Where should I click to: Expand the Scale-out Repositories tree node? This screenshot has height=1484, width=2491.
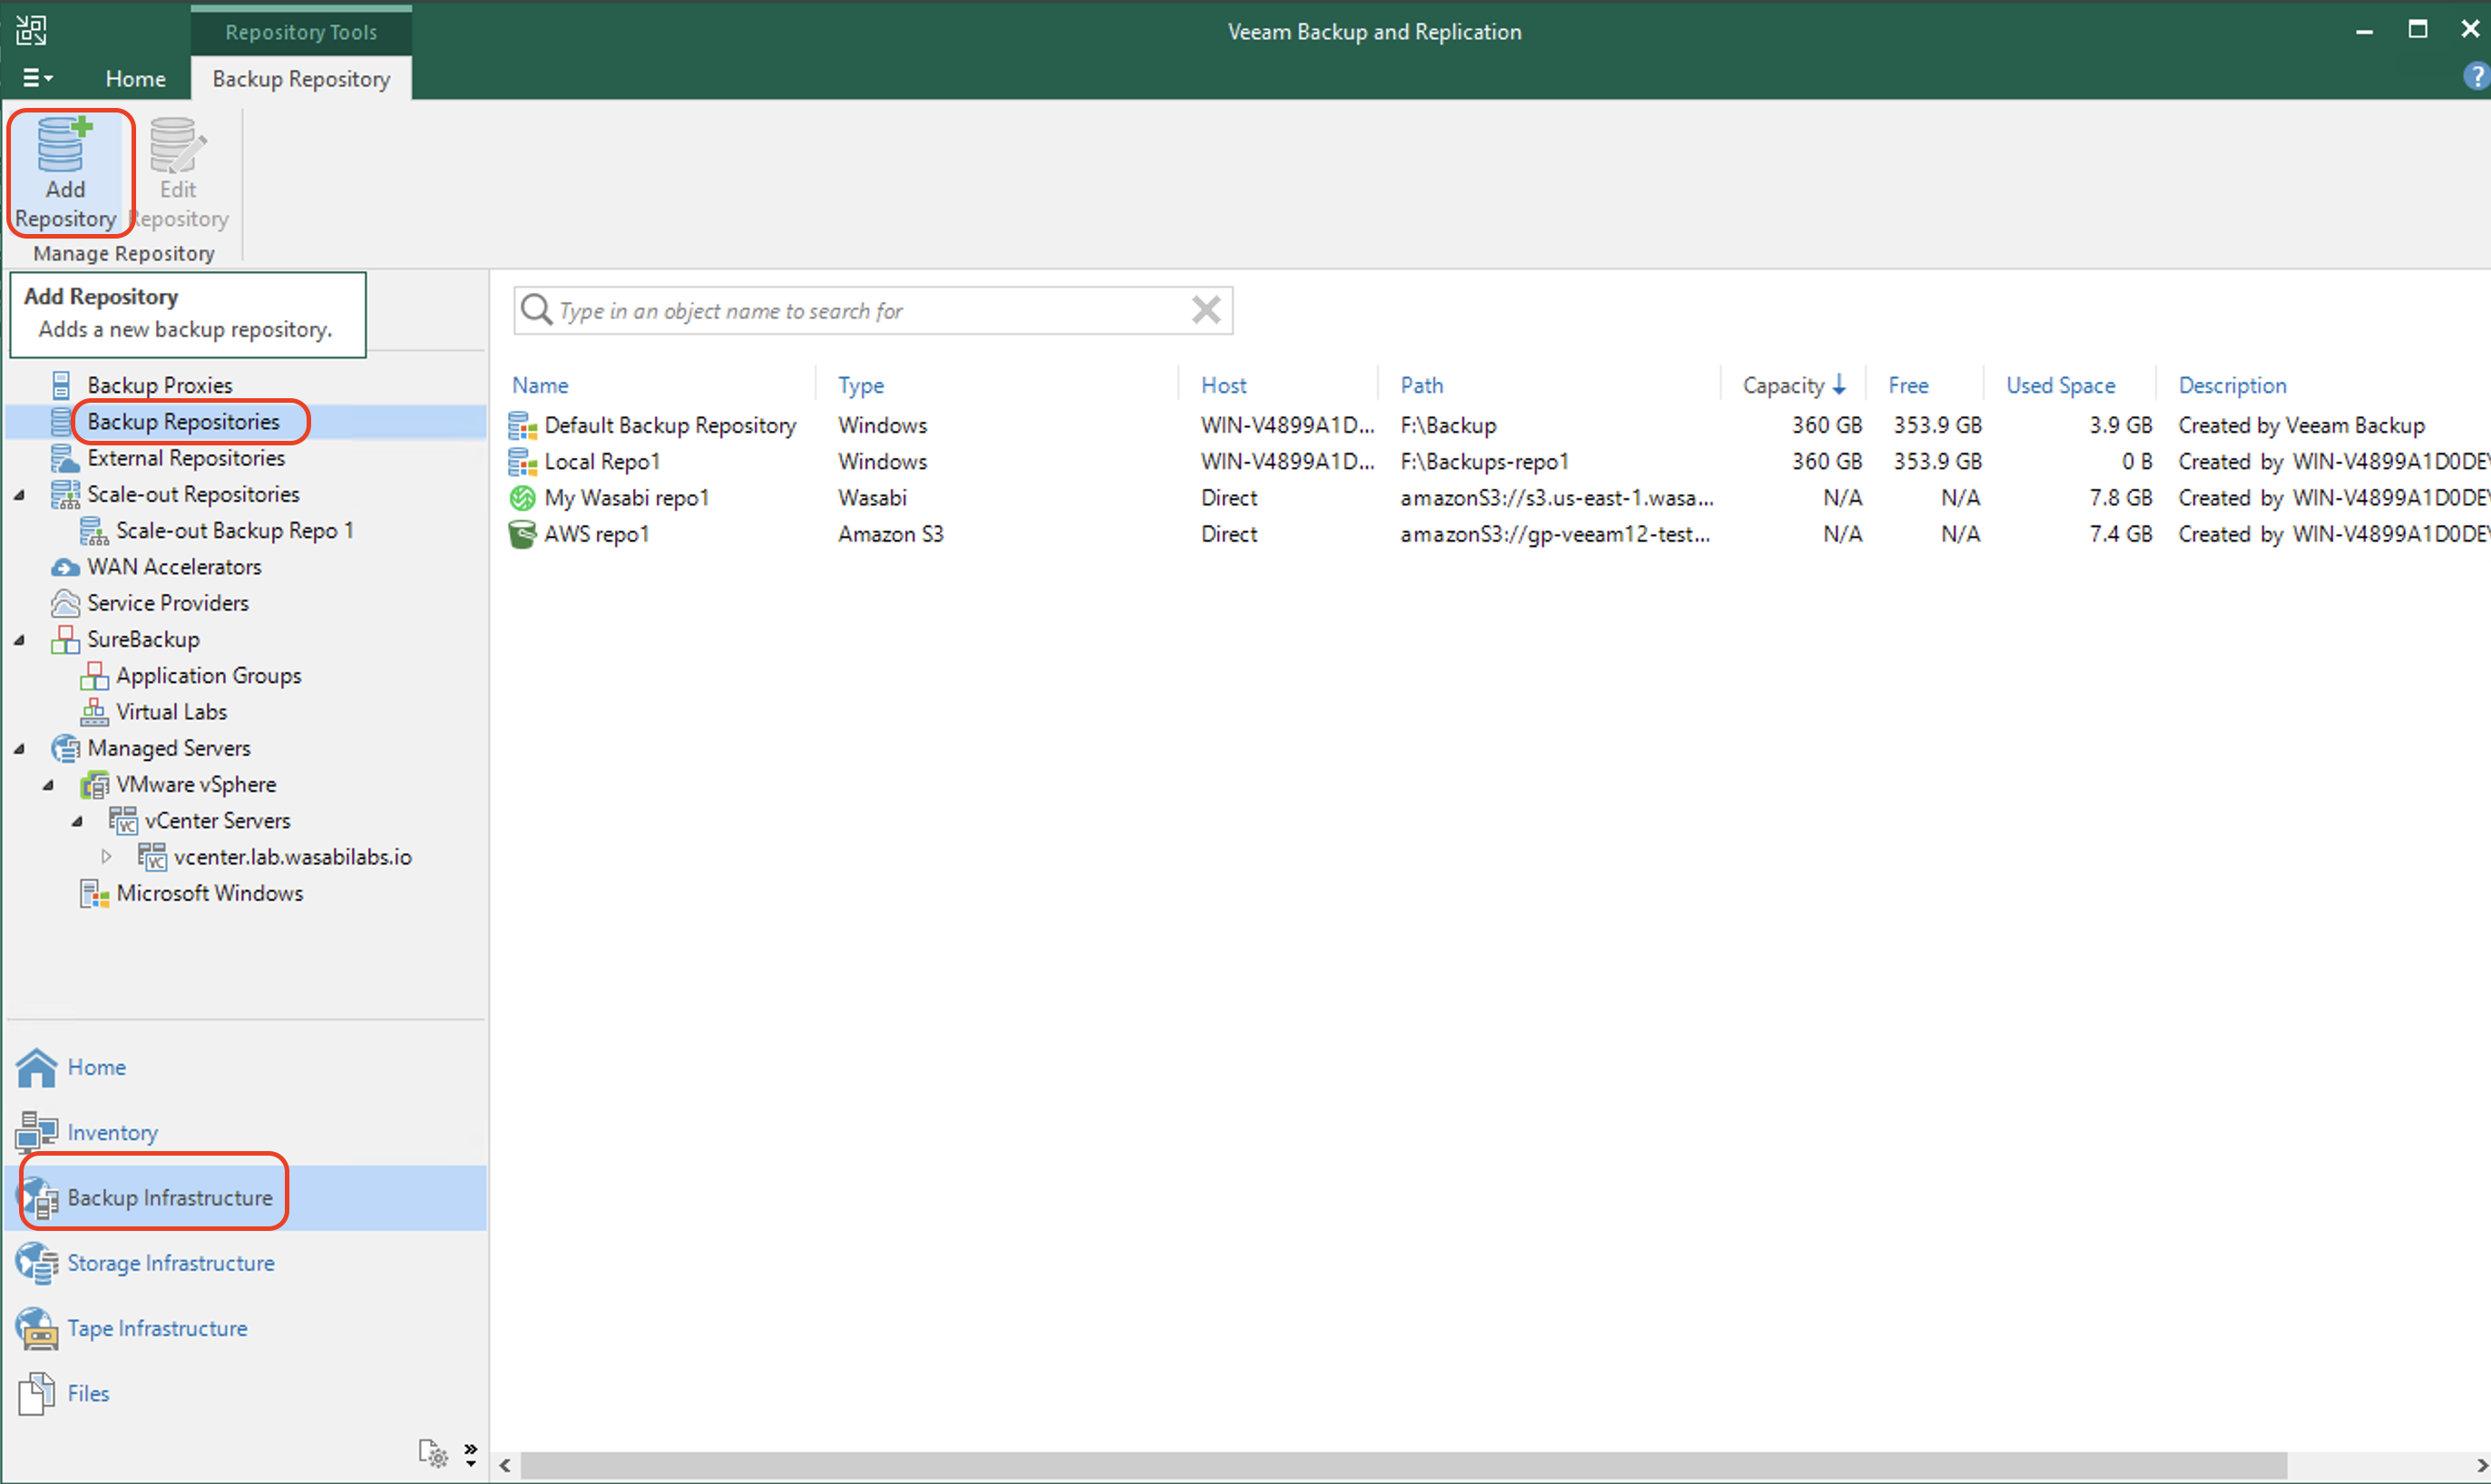(34, 494)
